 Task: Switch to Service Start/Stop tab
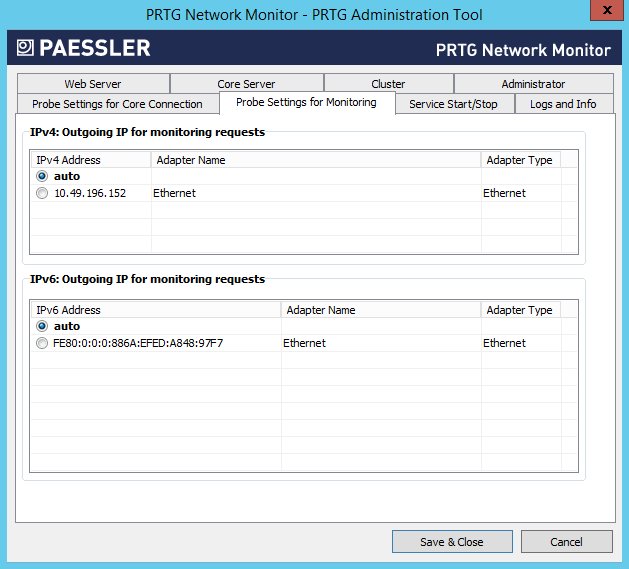coord(454,104)
